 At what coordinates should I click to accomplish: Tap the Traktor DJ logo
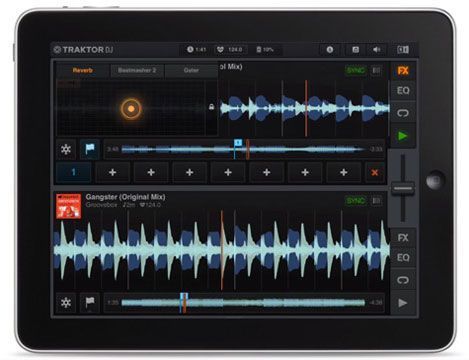tap(83, 50)
